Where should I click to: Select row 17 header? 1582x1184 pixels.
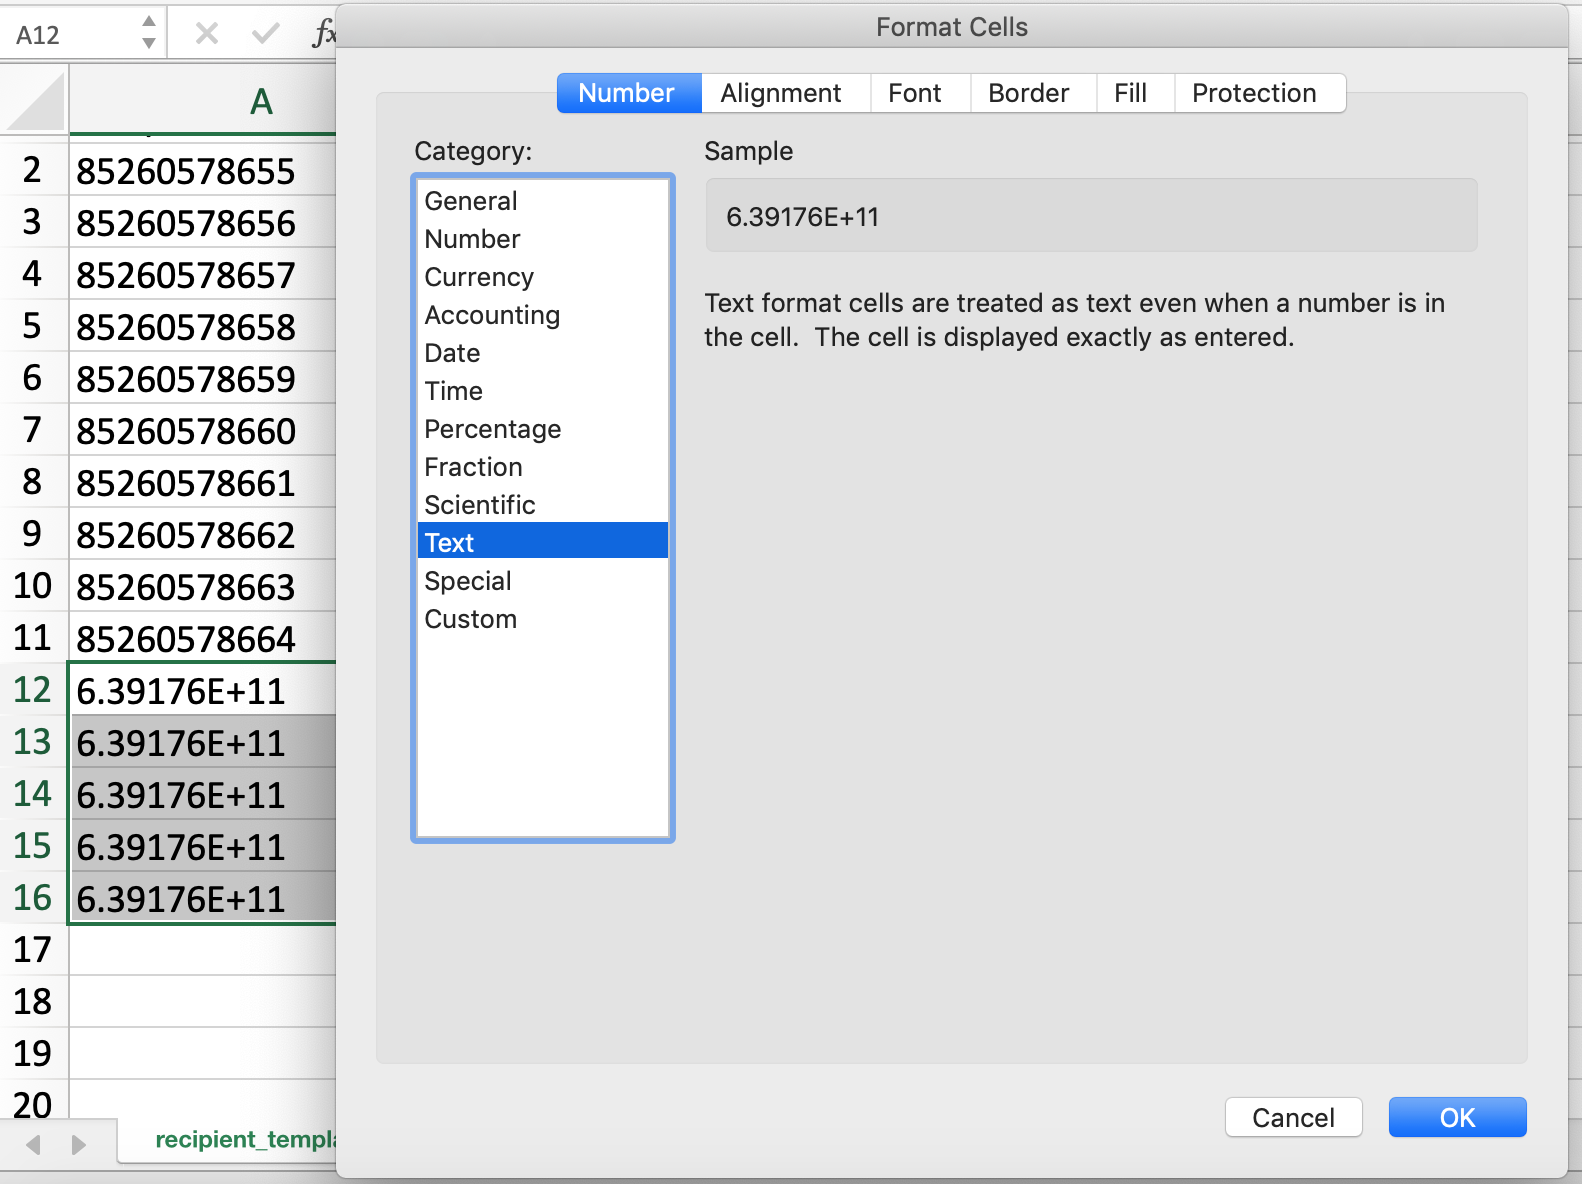(33, 950)
